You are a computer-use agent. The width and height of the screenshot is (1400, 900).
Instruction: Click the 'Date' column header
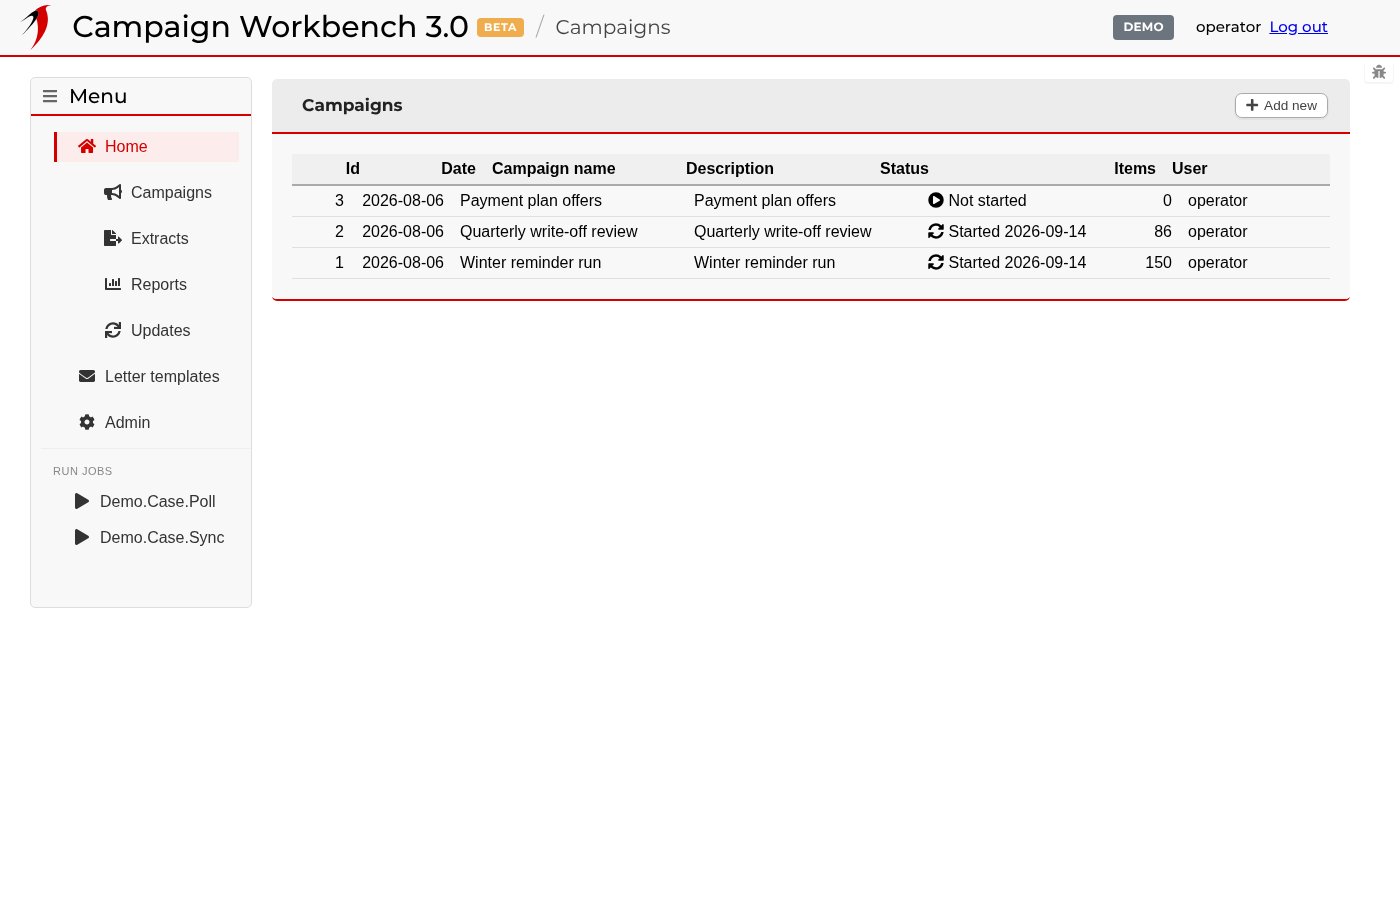[x=458, y=168]
